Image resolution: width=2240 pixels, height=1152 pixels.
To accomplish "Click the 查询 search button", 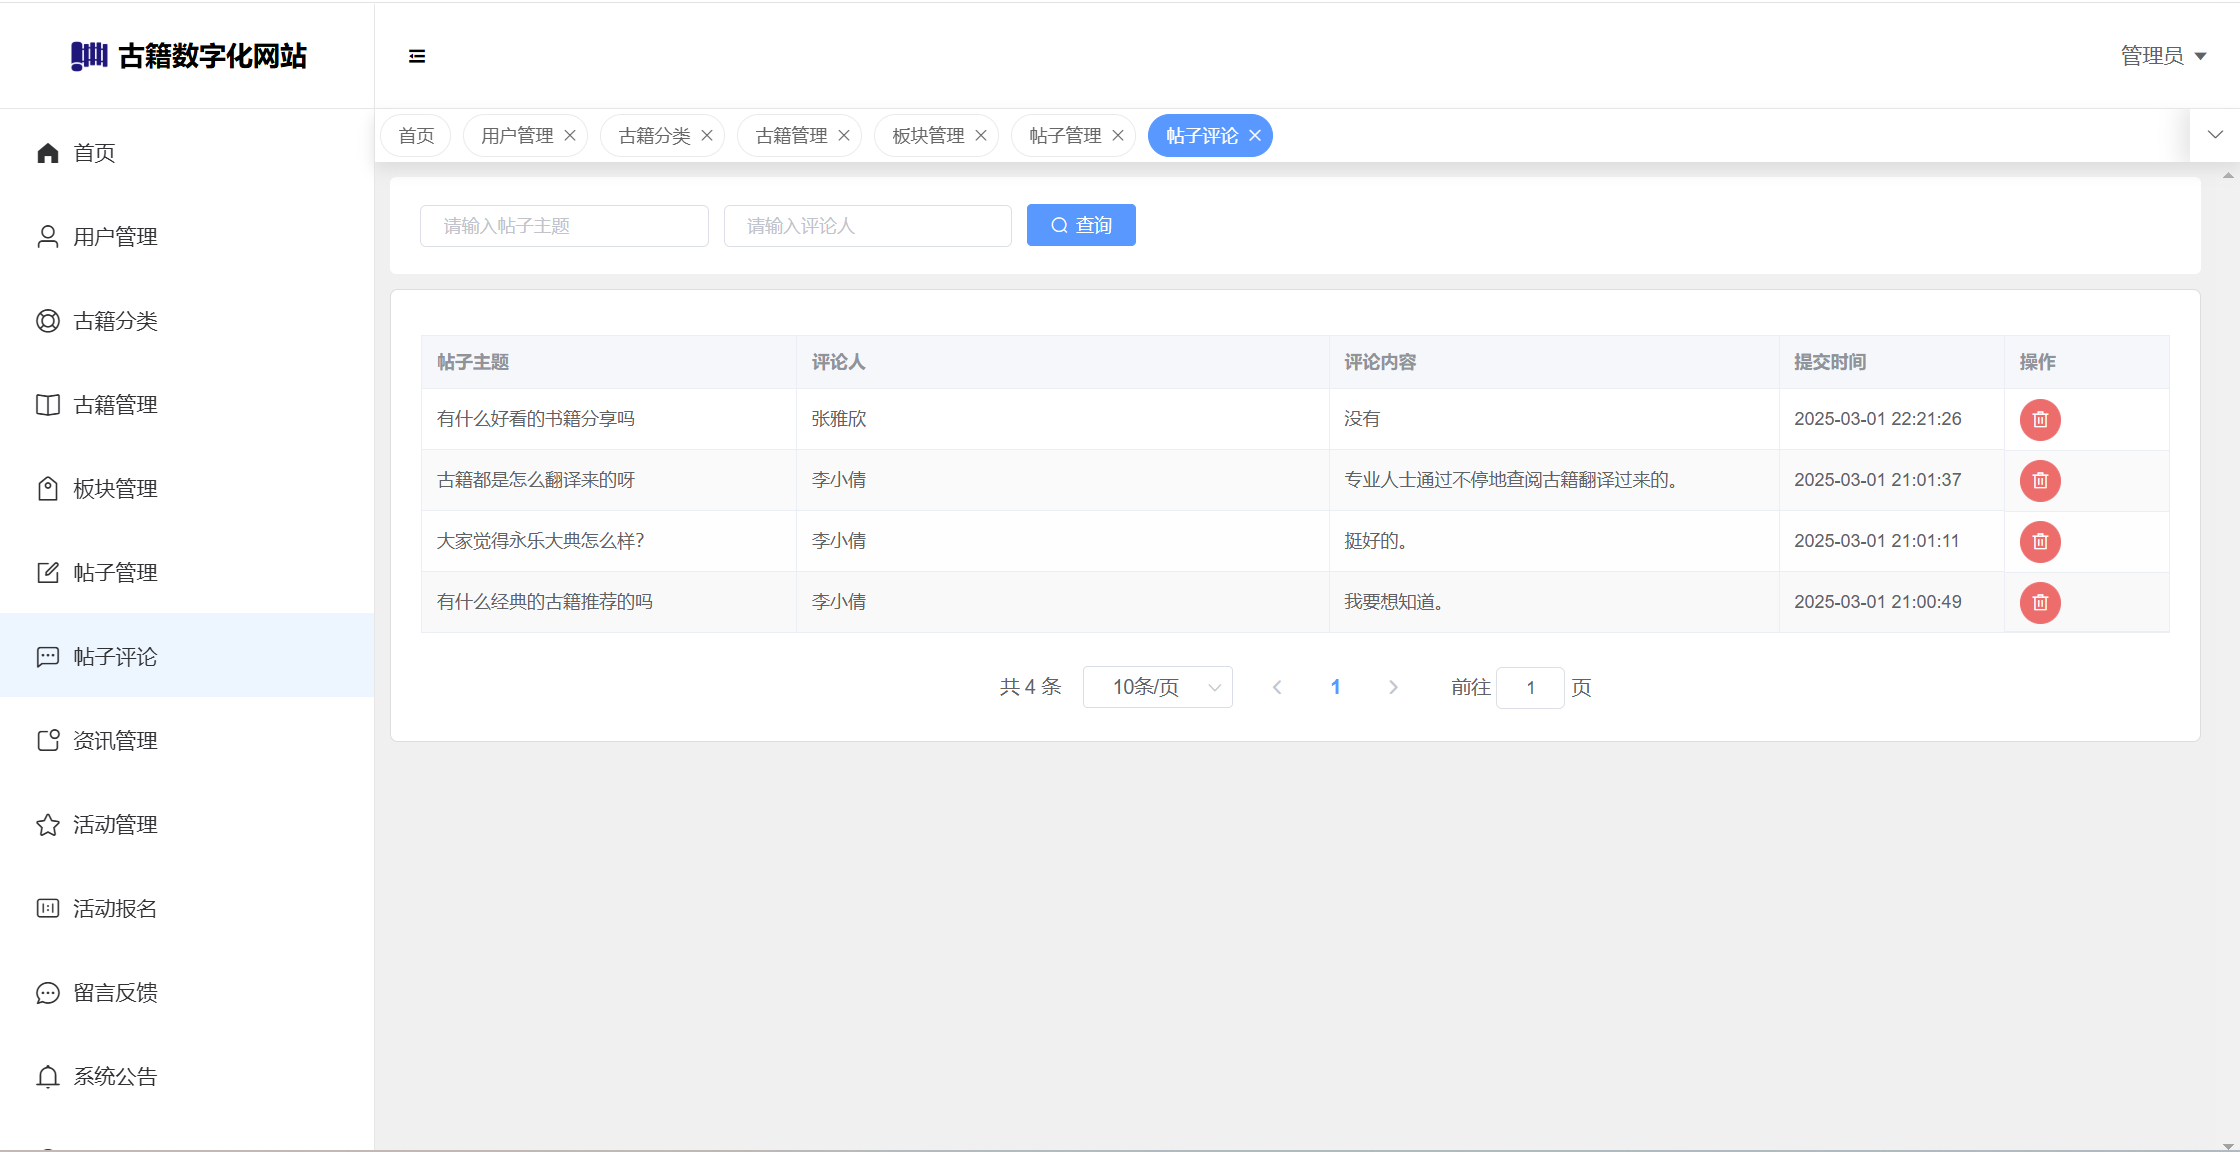I will [x=1081, y=226].
